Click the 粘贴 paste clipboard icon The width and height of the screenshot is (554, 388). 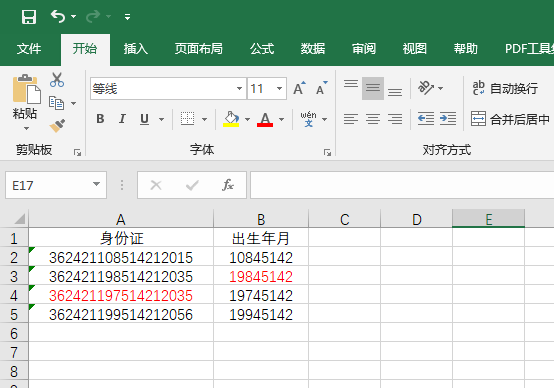click(x=26, y=89)
